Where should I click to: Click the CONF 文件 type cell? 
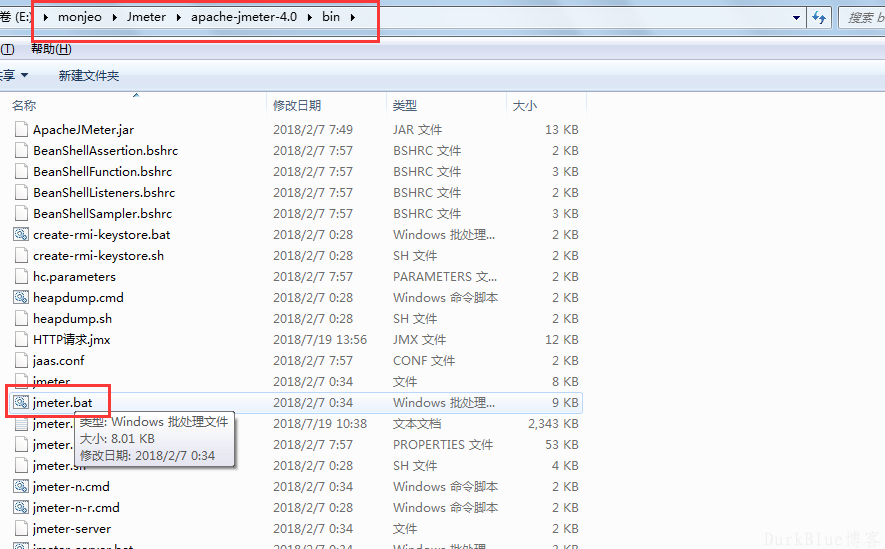point(424,361)
